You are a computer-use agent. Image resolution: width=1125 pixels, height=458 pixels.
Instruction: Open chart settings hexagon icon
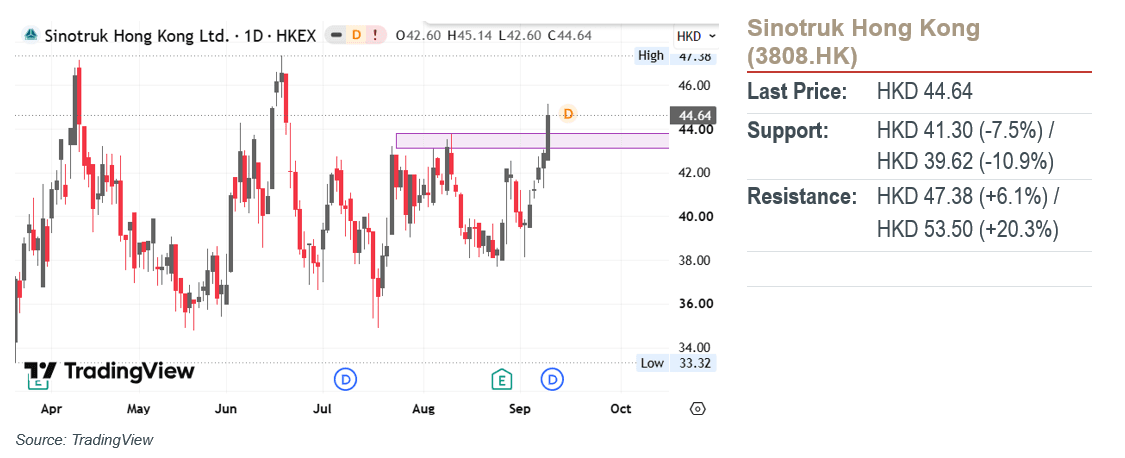pos(697,408)
